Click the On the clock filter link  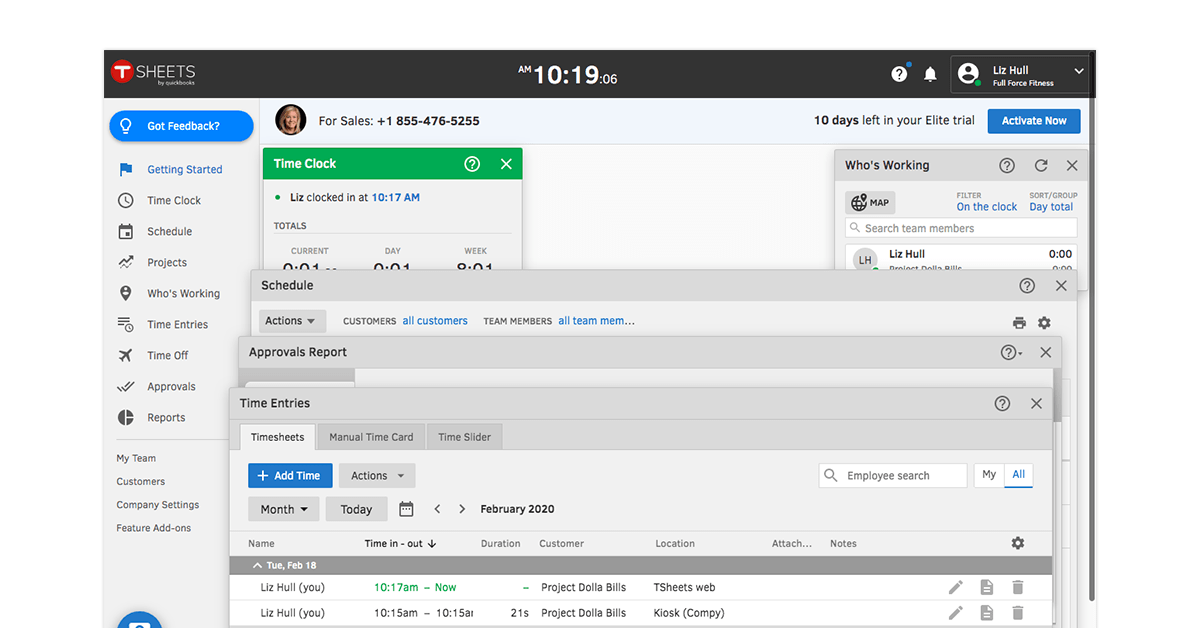[987, 207]
